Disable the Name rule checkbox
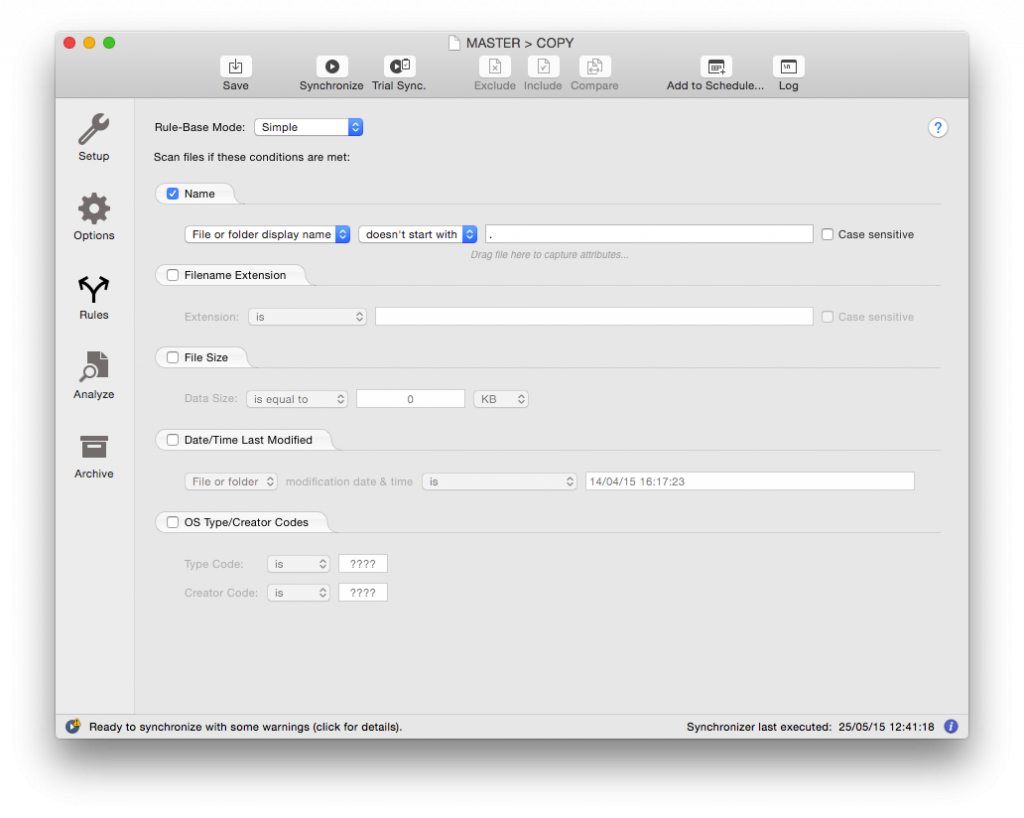The image size is (1024, 818). tap(173, 194)
